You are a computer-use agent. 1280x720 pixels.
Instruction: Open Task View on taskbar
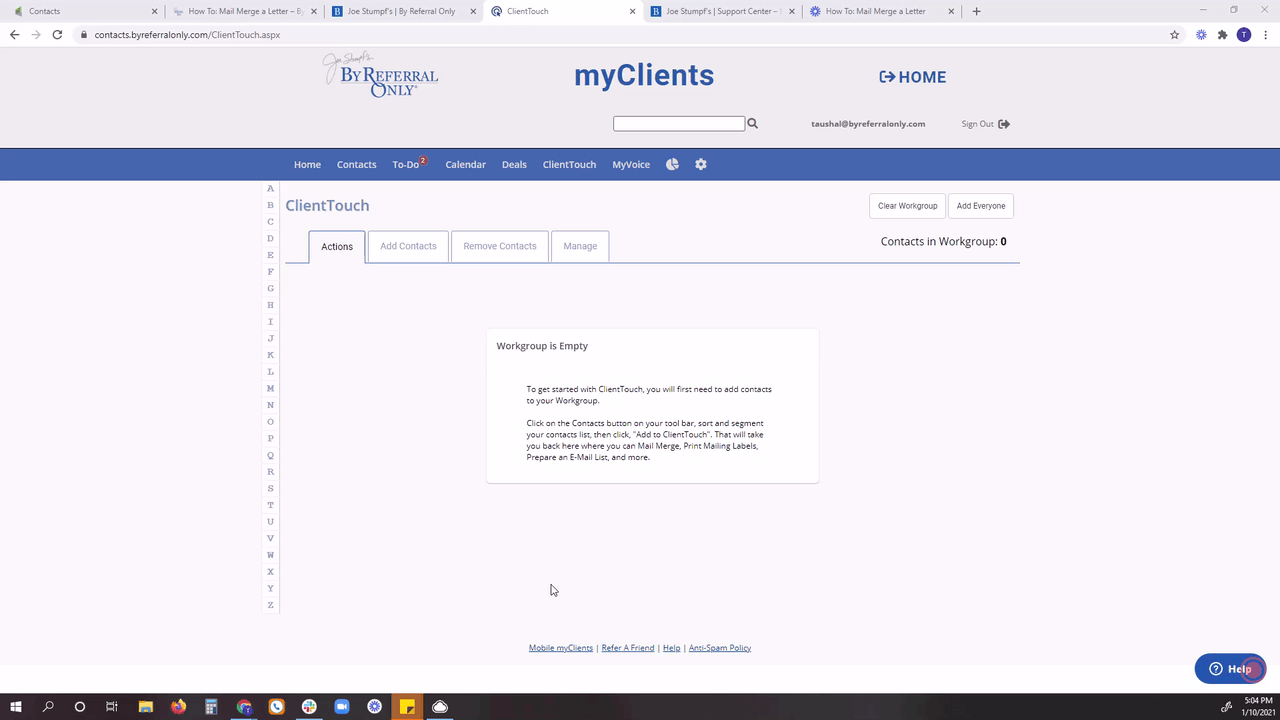tap(112, 707)
